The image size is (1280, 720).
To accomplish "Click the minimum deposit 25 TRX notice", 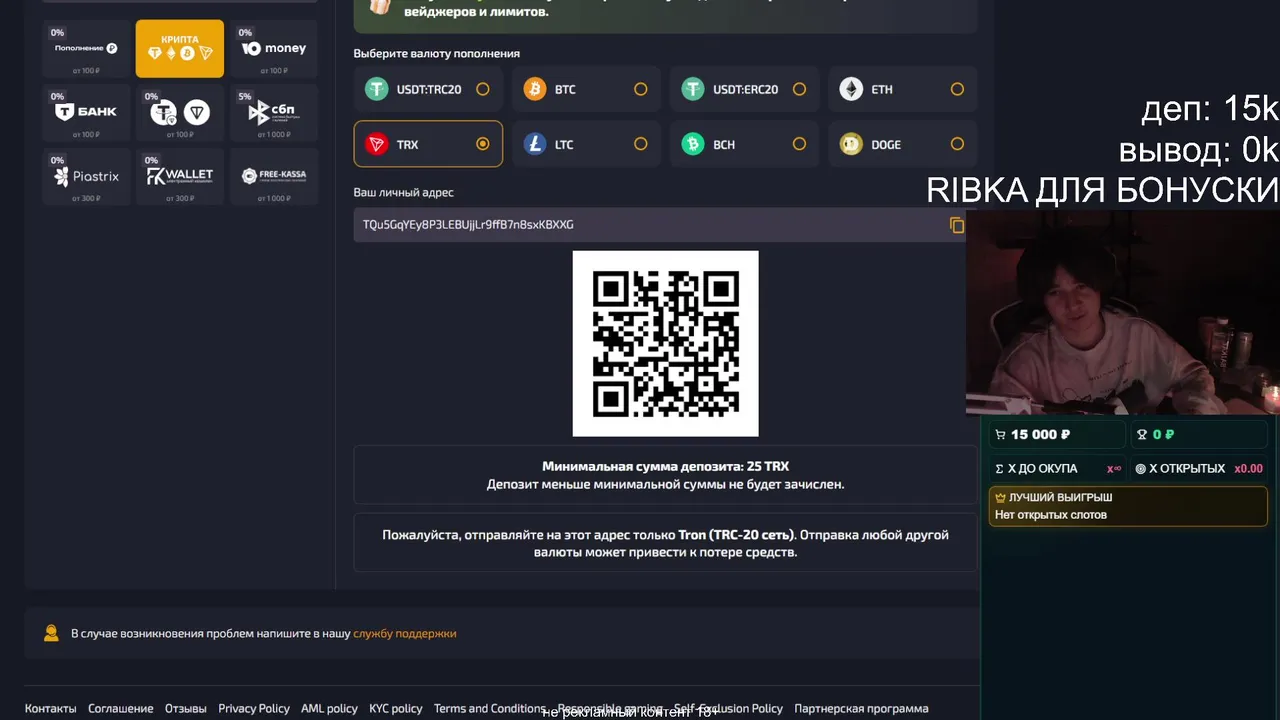I will (665, 475).
